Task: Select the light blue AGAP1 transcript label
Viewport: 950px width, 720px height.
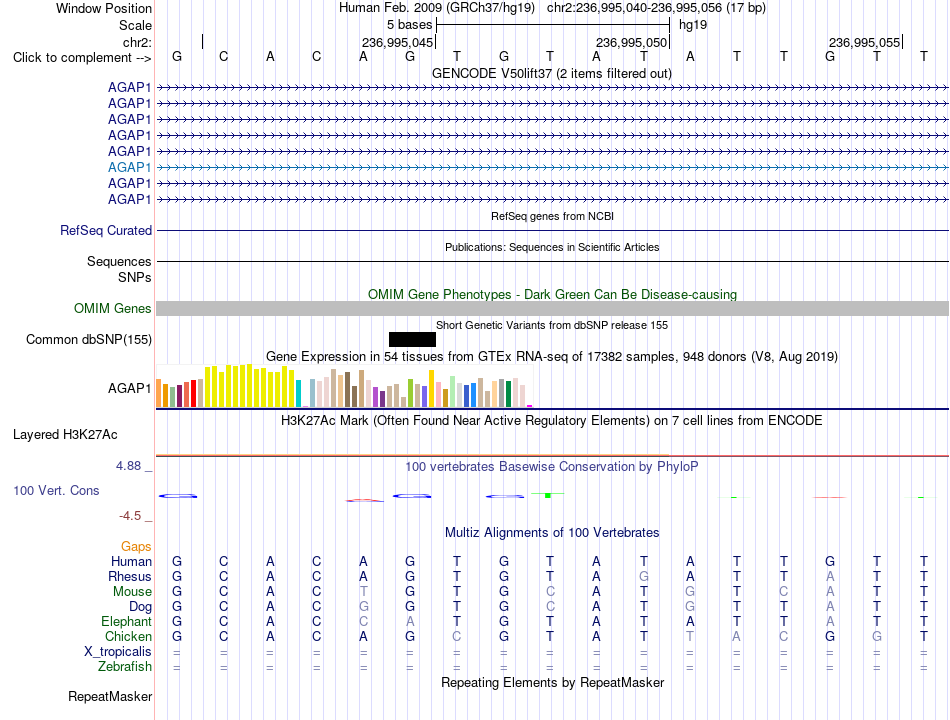Action: pos(129,167)
